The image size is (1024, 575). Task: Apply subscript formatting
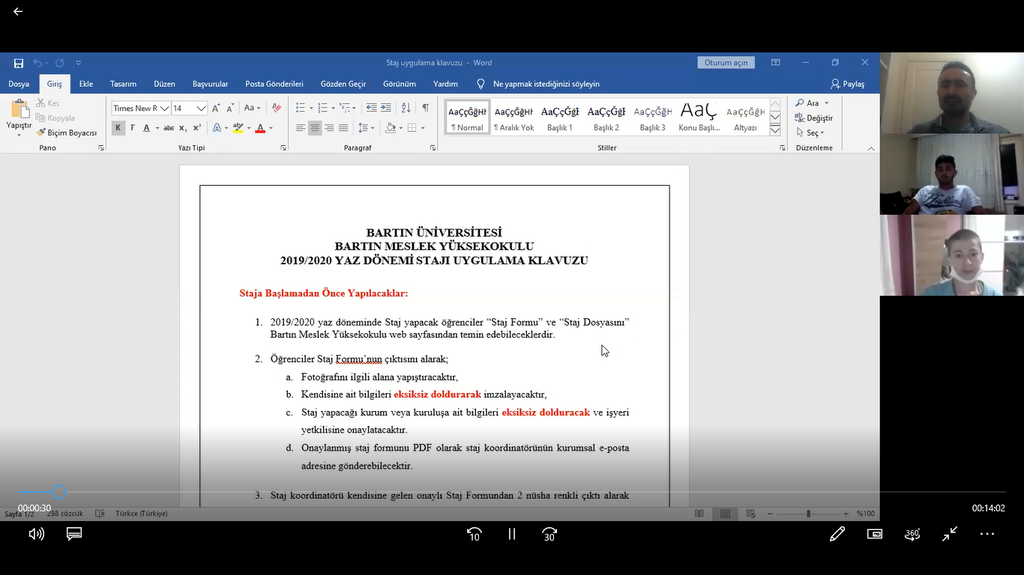(183, 128)
